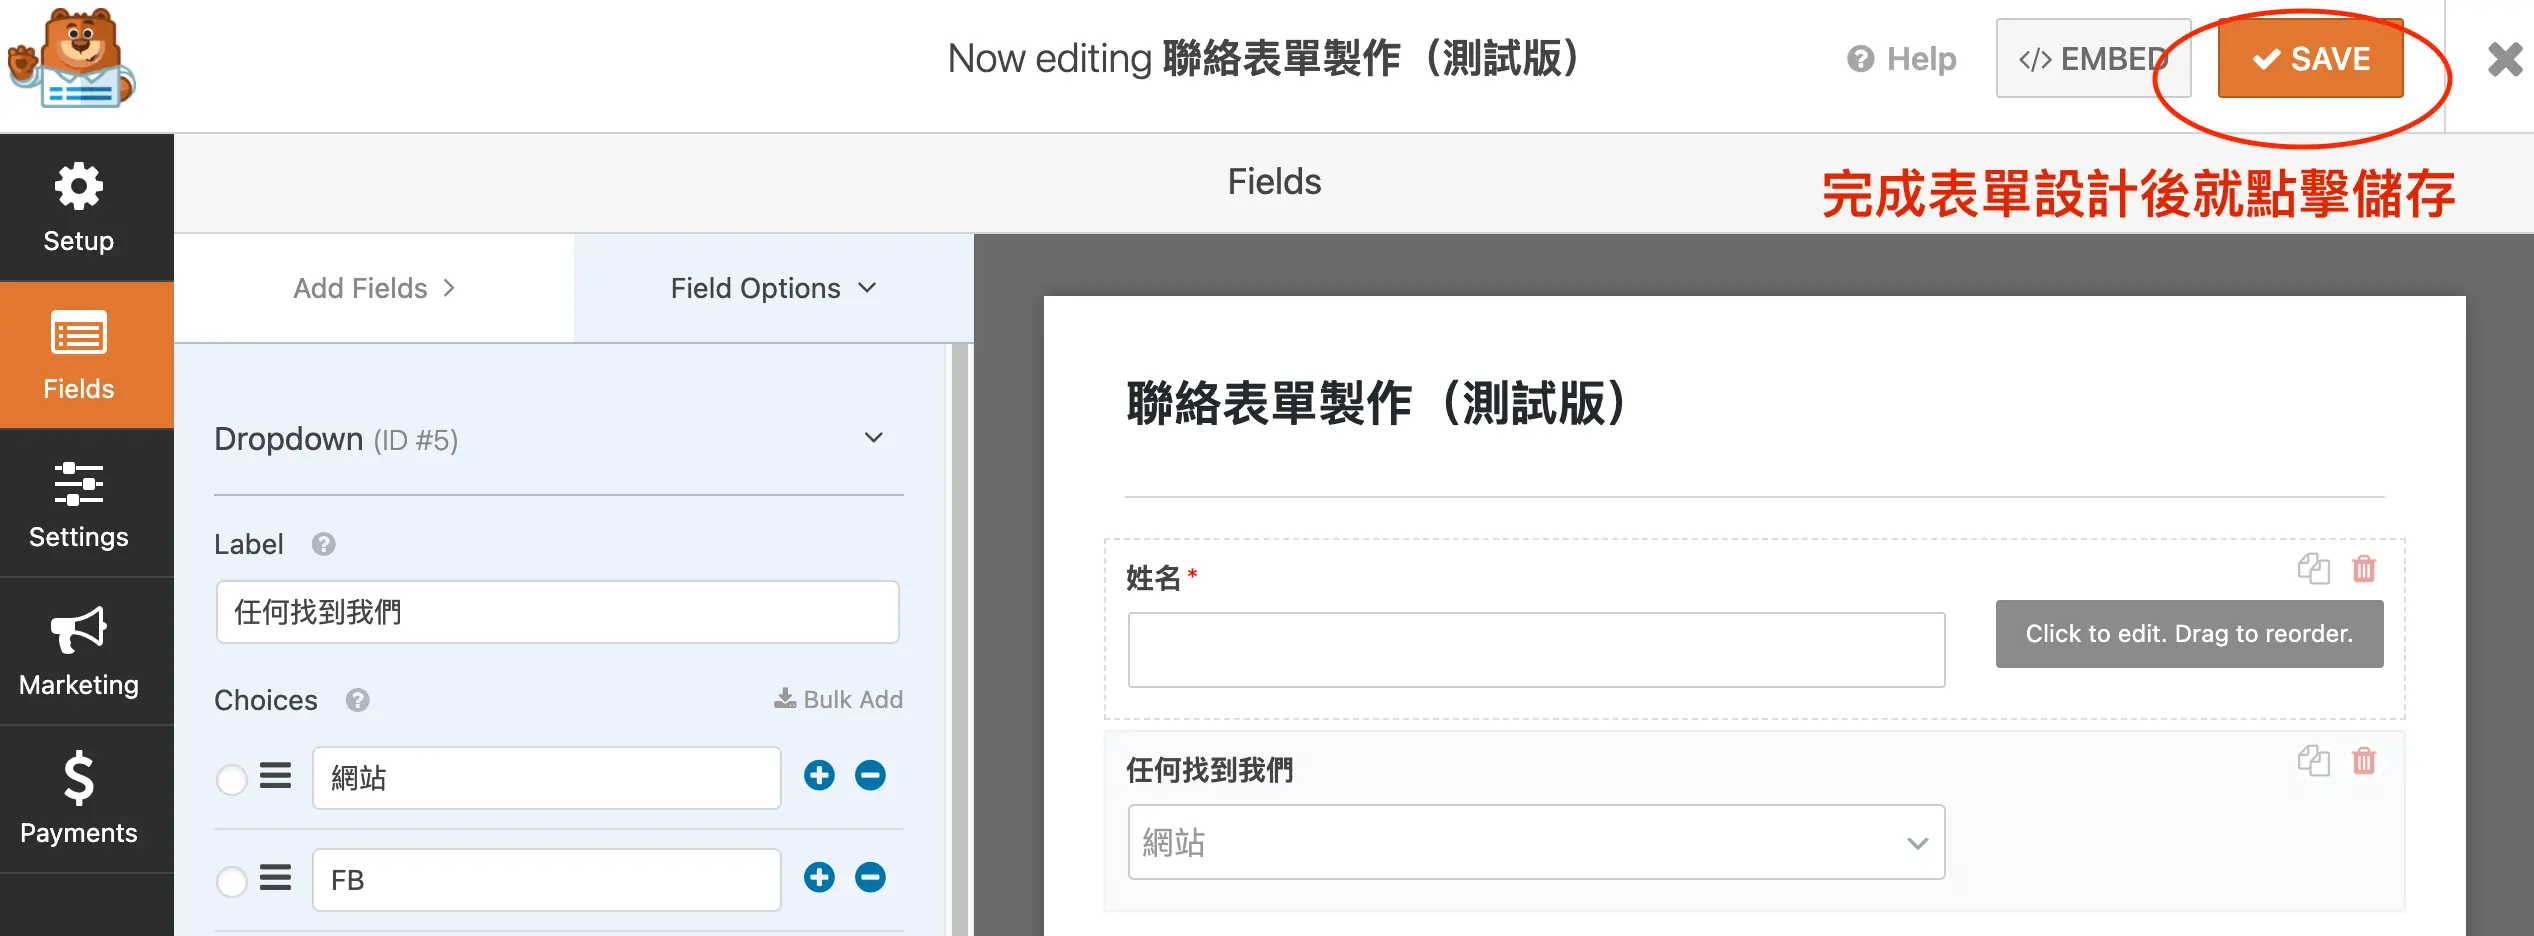Click the 姓名 text input preview

point(1536,650)
